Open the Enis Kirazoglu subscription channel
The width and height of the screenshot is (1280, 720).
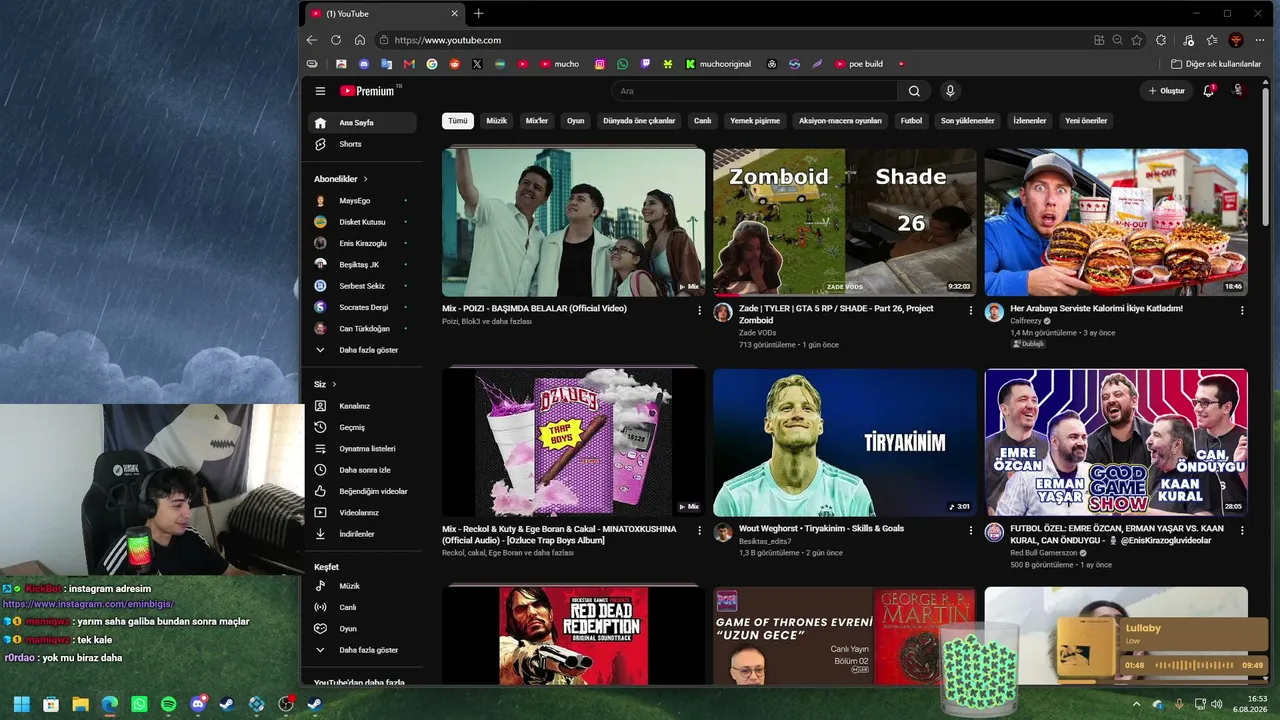363,243
